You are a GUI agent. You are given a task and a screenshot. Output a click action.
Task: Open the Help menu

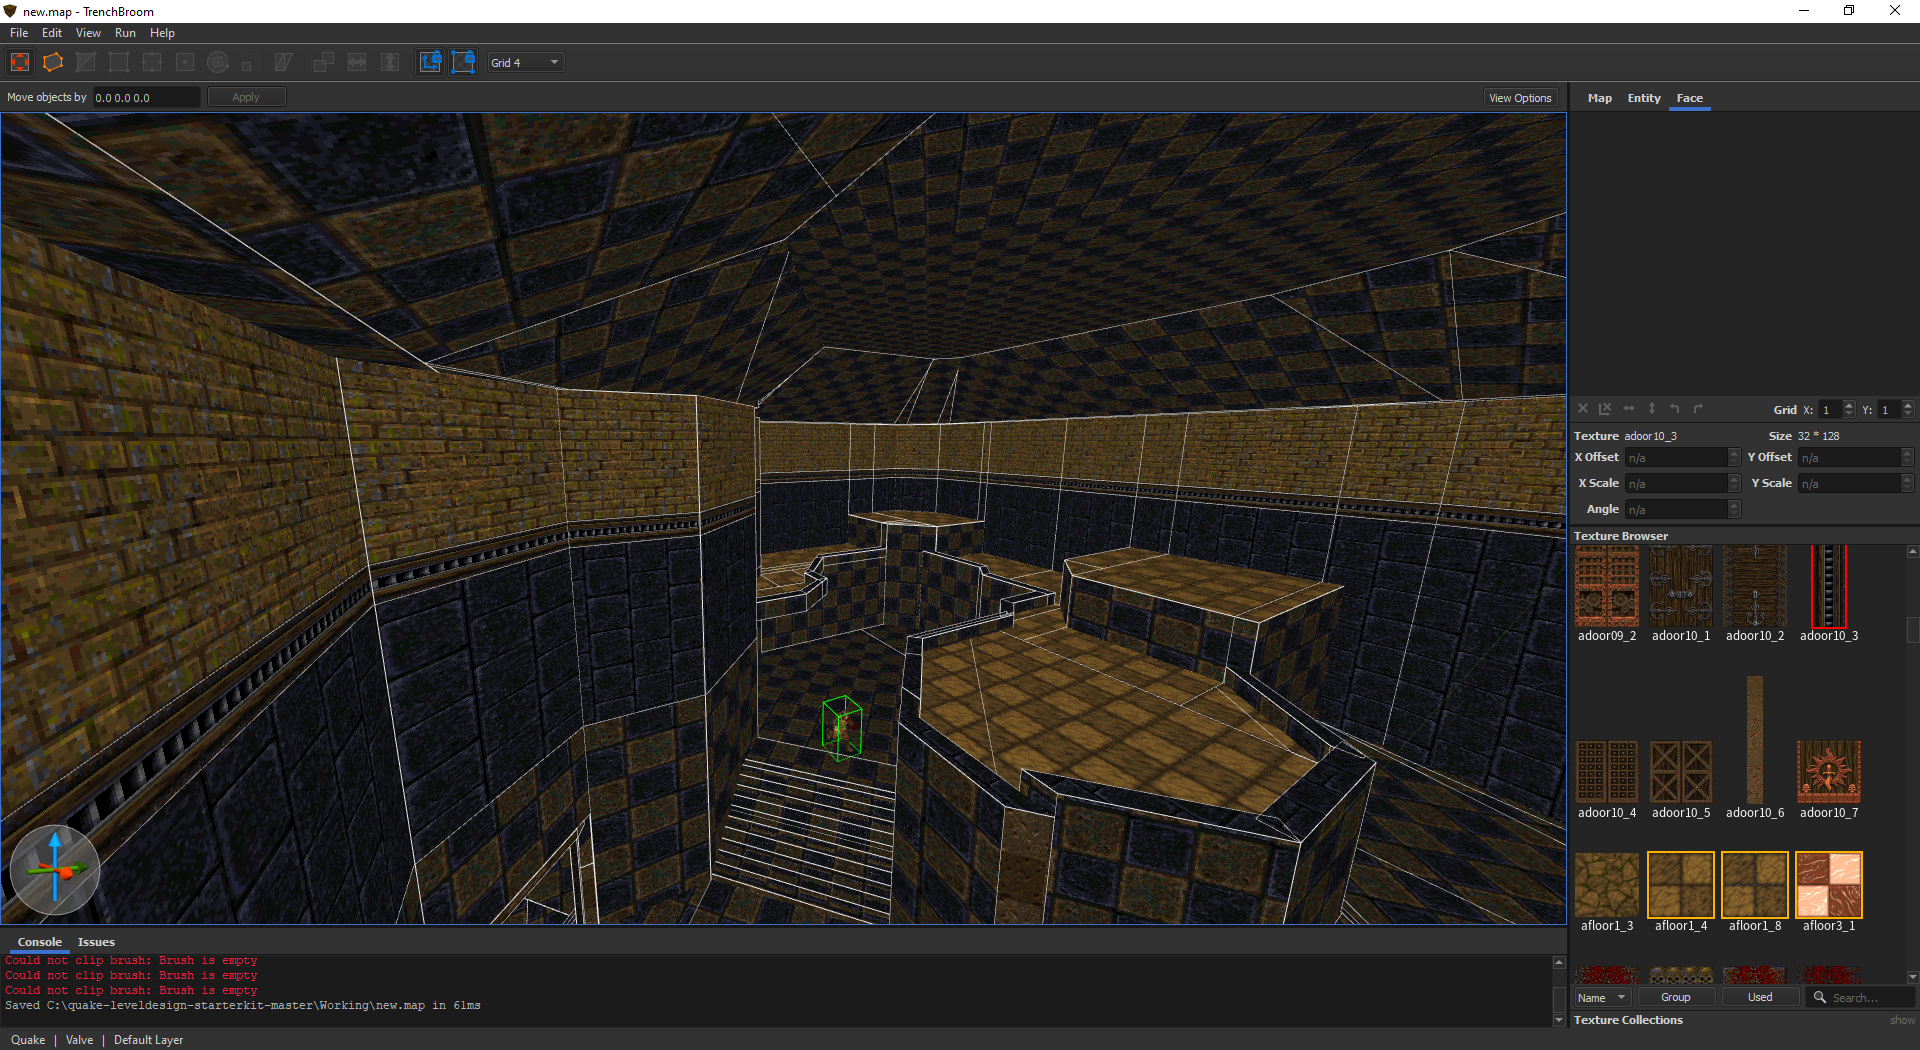click(x=162, y=33)
